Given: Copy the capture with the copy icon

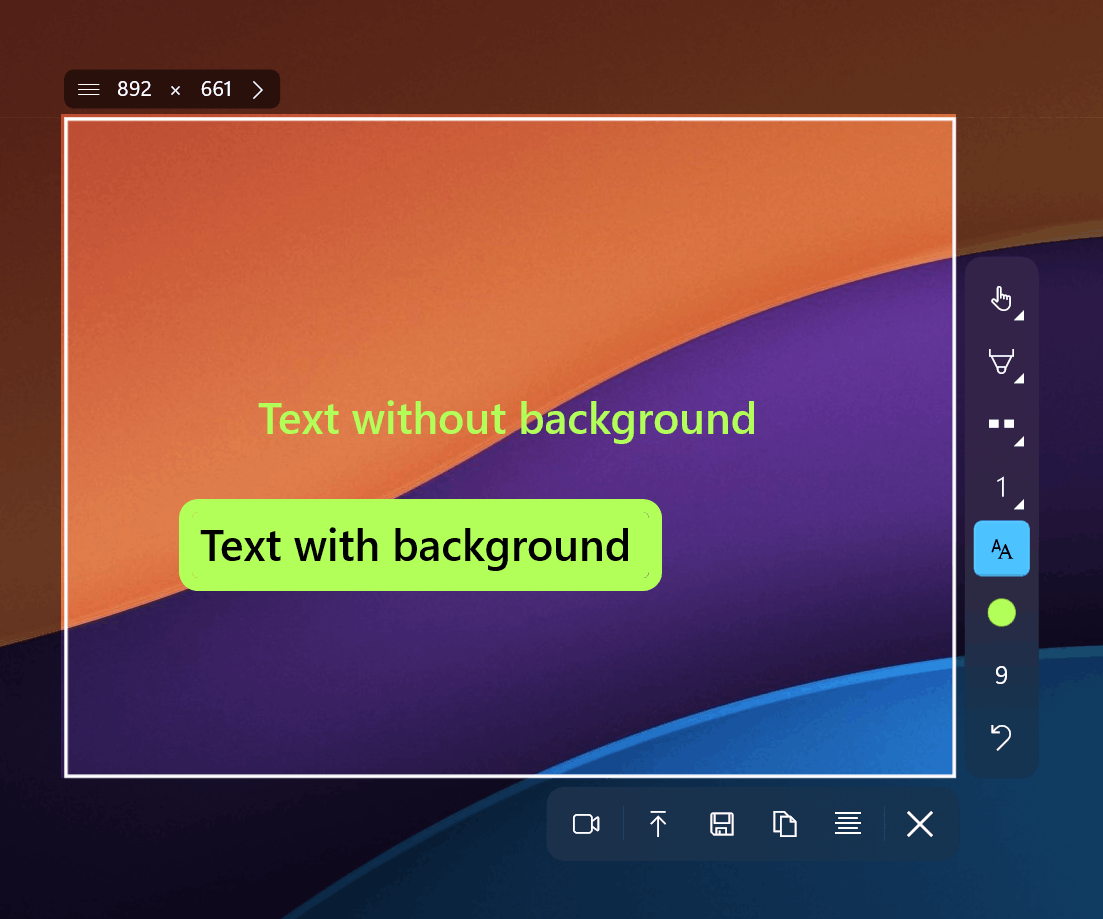Looking at the screenshot, I should 784,824.
